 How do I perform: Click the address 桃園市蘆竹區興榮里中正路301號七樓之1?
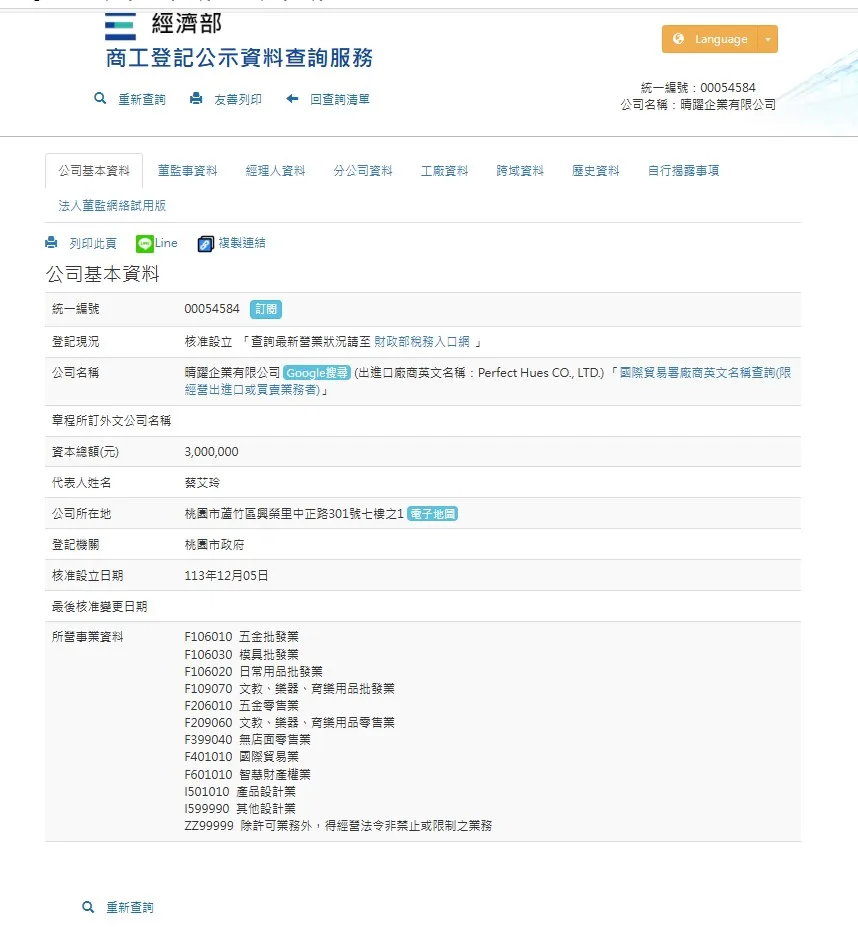[x=294, y=514]
